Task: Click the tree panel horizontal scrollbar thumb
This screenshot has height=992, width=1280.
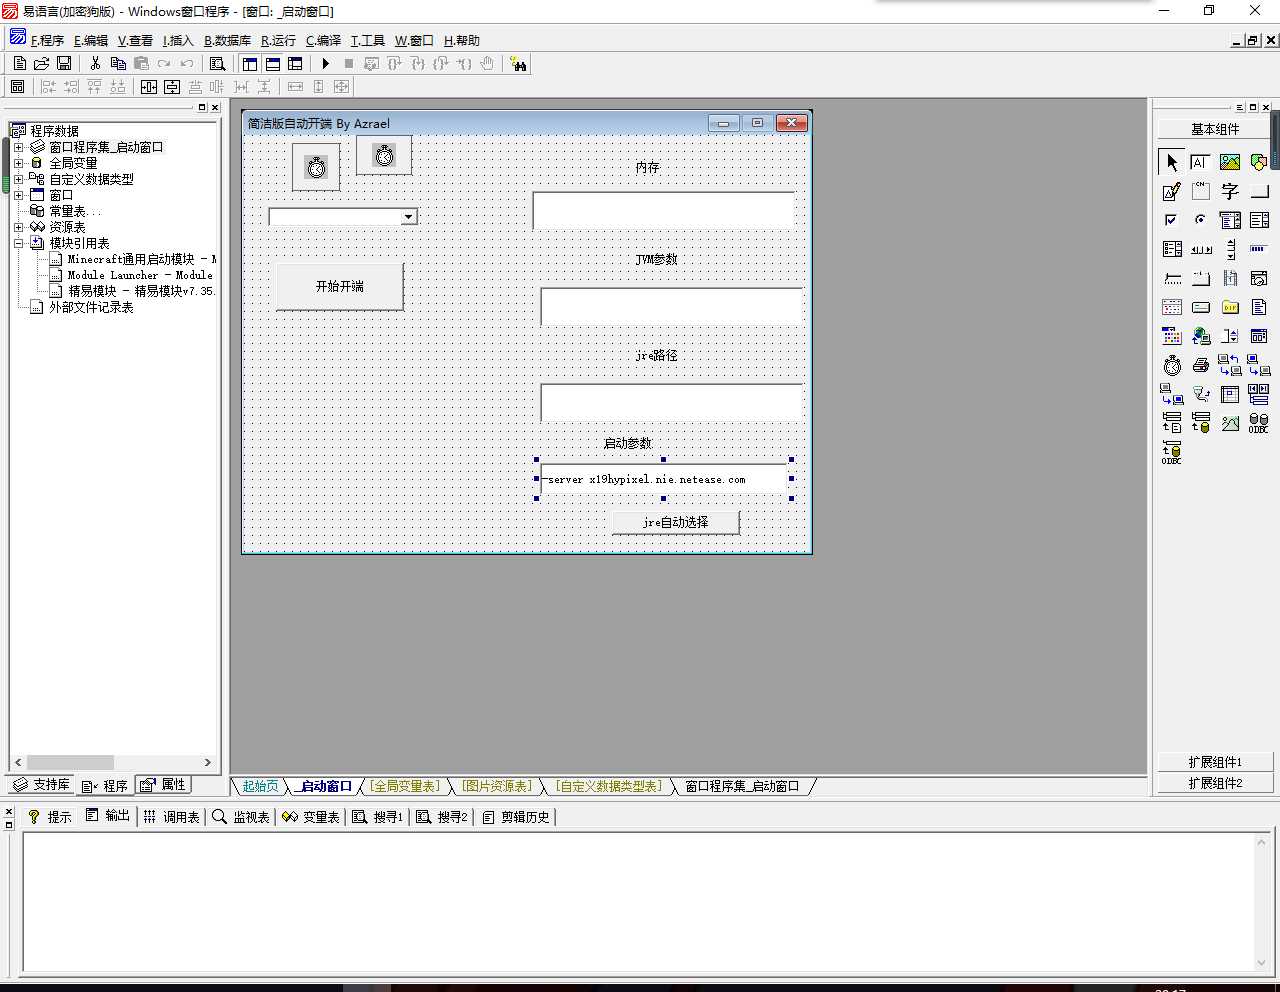Action: click(x=70, y=762)
